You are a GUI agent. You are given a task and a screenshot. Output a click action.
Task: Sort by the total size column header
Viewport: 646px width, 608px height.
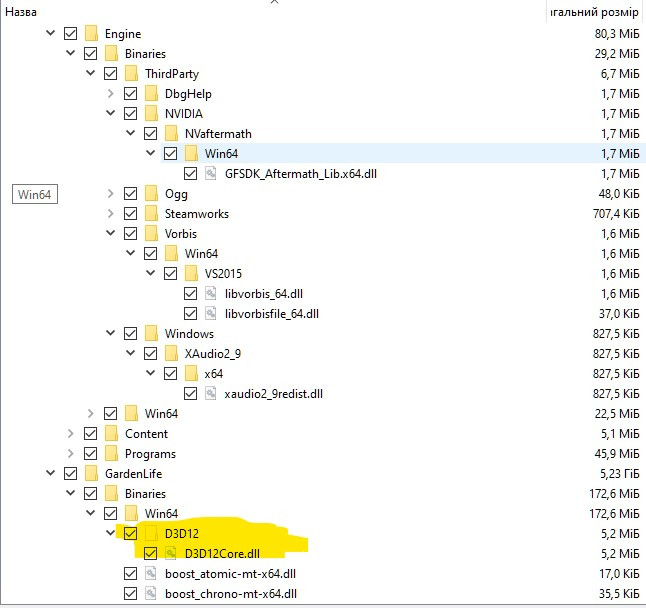tap(595, 12)
